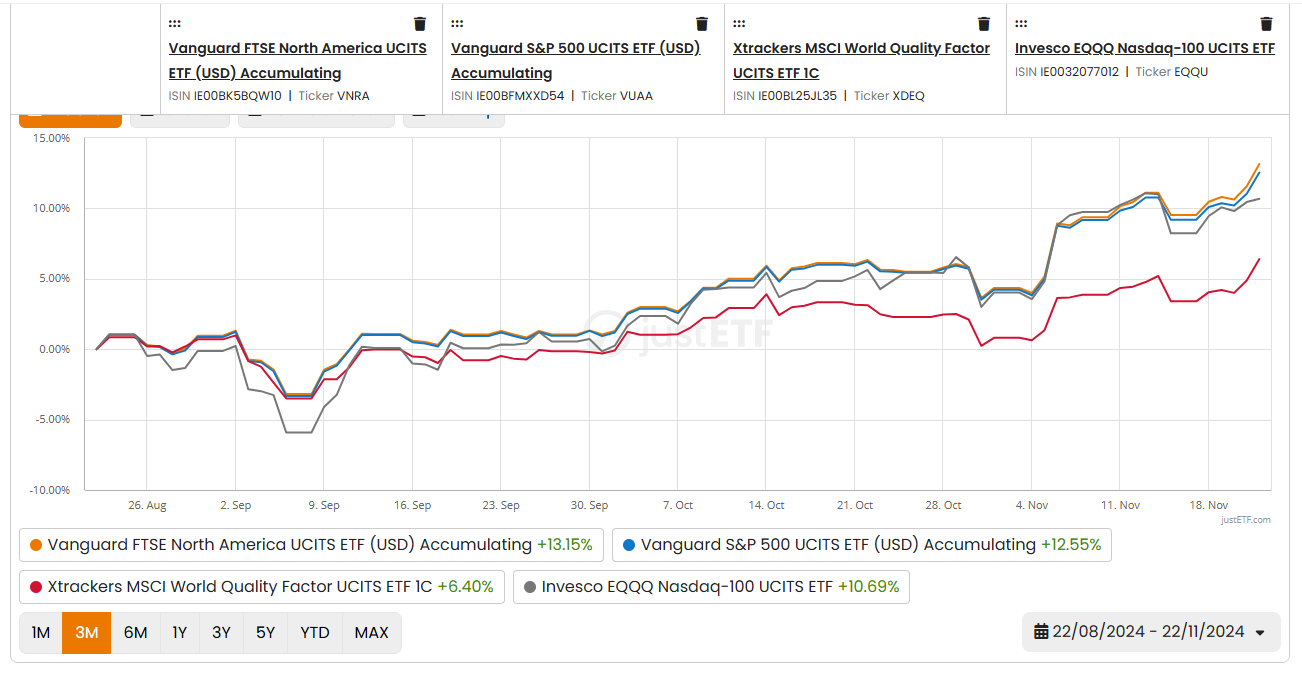Click Ticker XDEQ text
This screenshot has height=677, width=1302.
(890, 96)
